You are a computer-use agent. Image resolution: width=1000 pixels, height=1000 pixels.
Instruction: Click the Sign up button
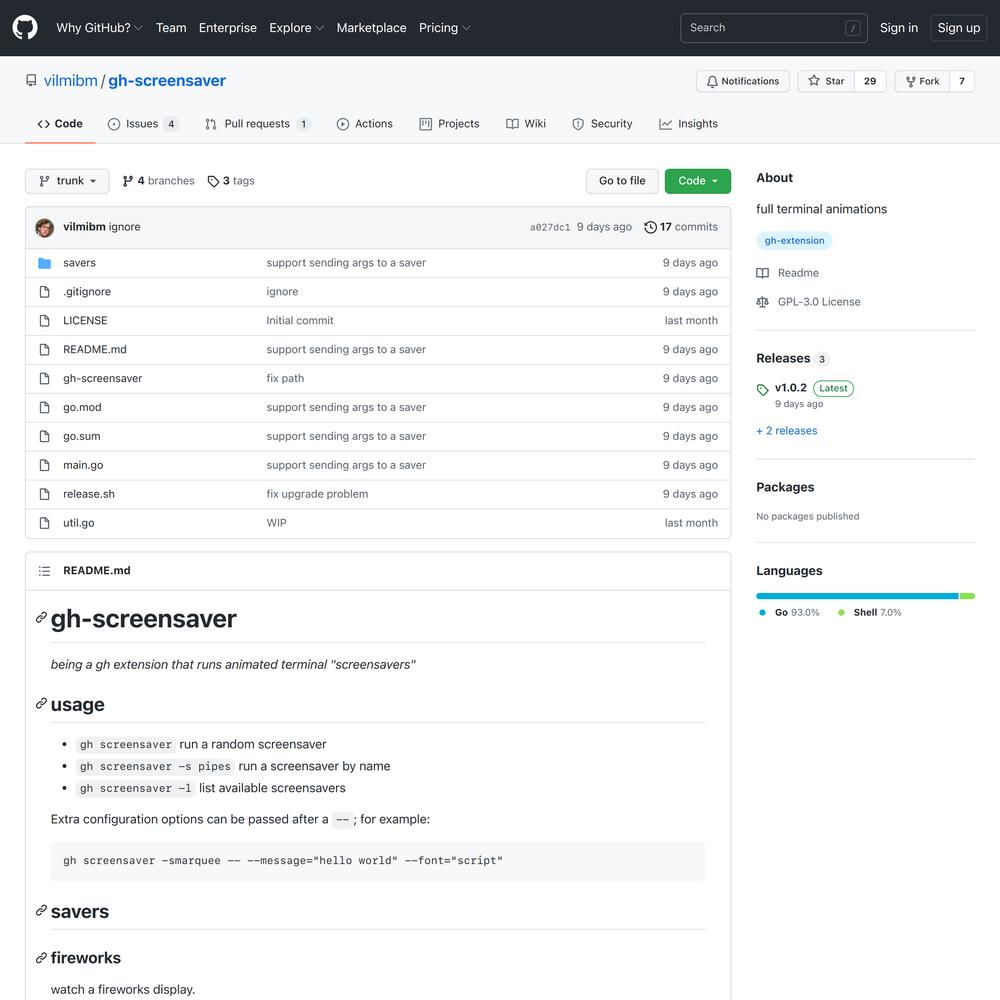tap(959, 28)
